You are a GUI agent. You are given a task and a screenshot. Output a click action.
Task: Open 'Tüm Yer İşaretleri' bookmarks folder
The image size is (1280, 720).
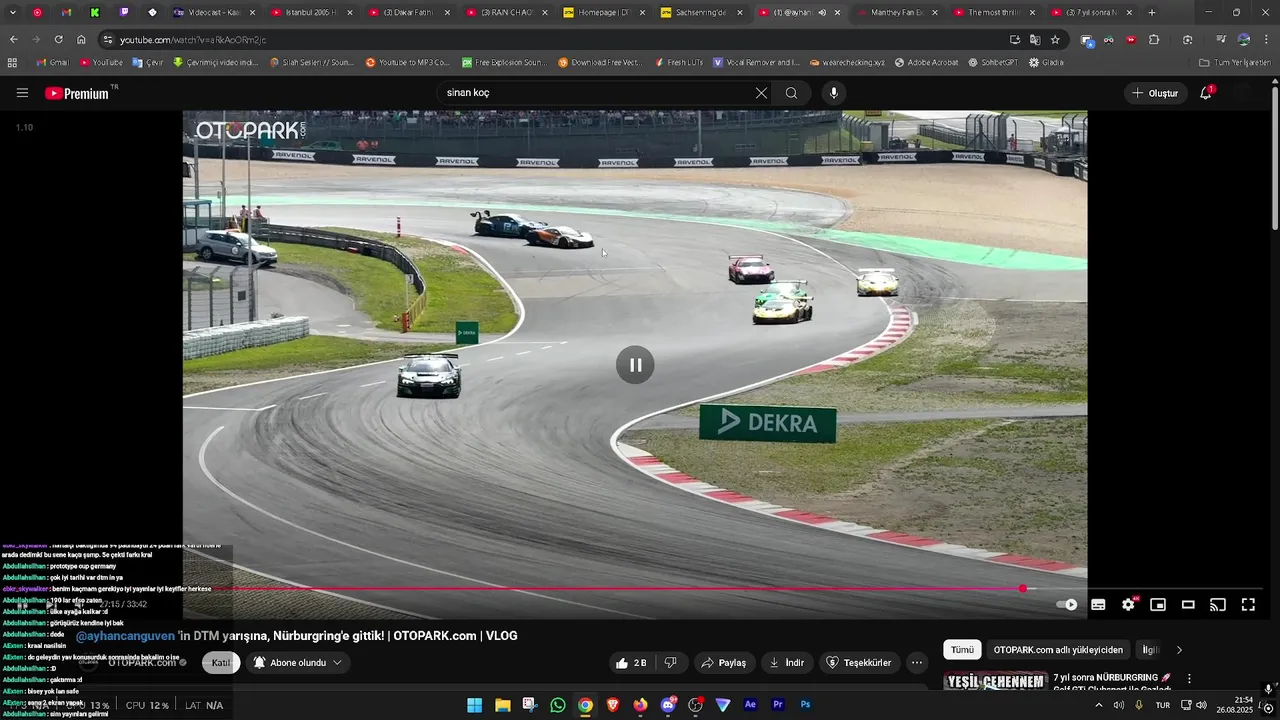pyautogui.click(x=1235, y=62)
